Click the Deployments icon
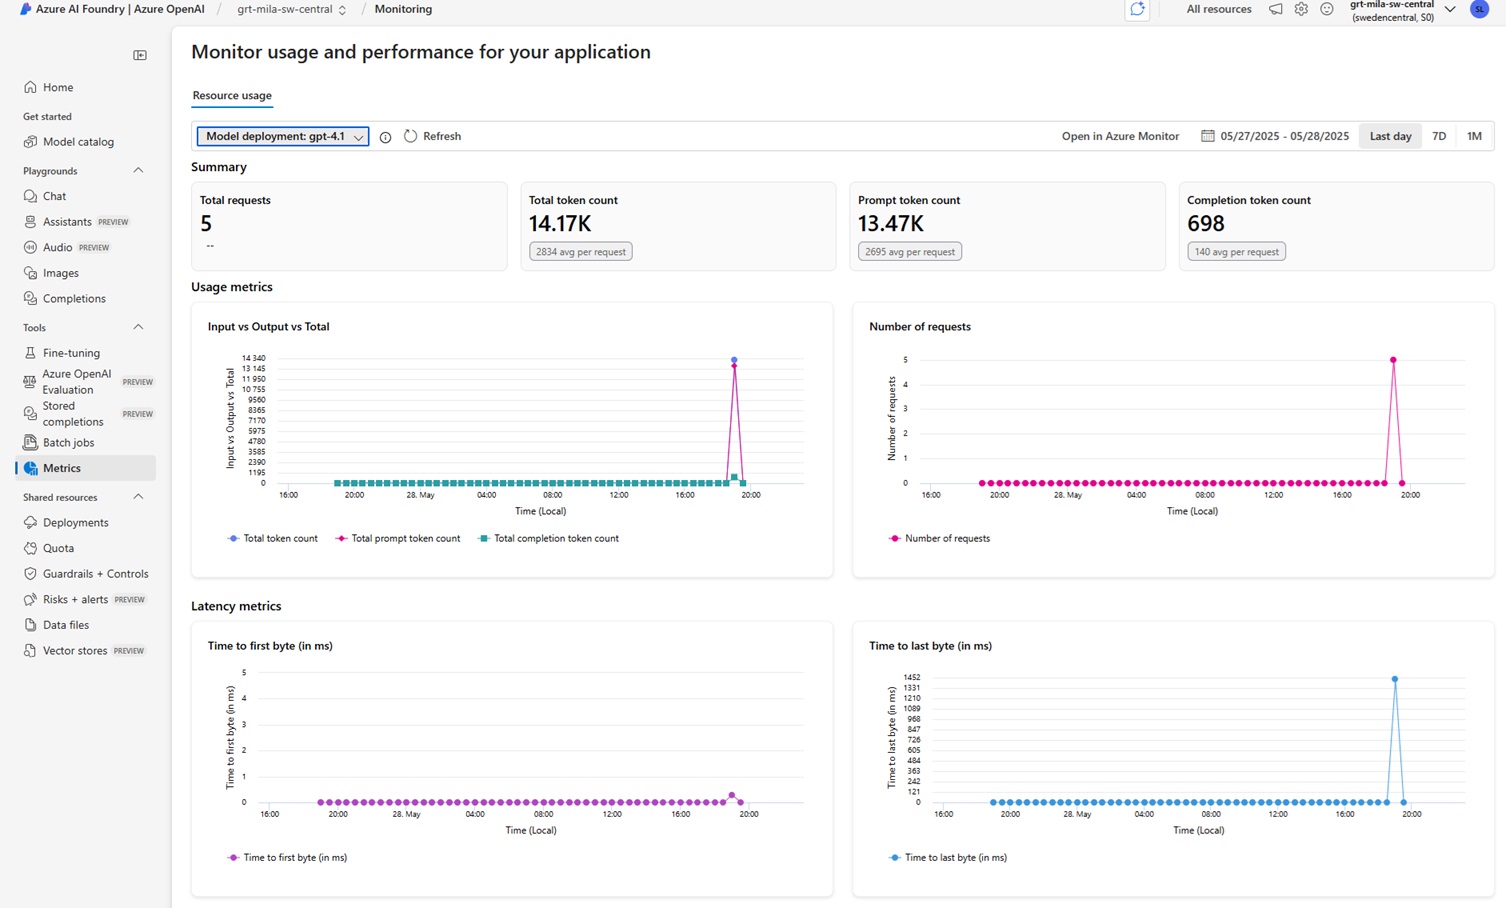1506x908 pixels. (x=30, y=523)
